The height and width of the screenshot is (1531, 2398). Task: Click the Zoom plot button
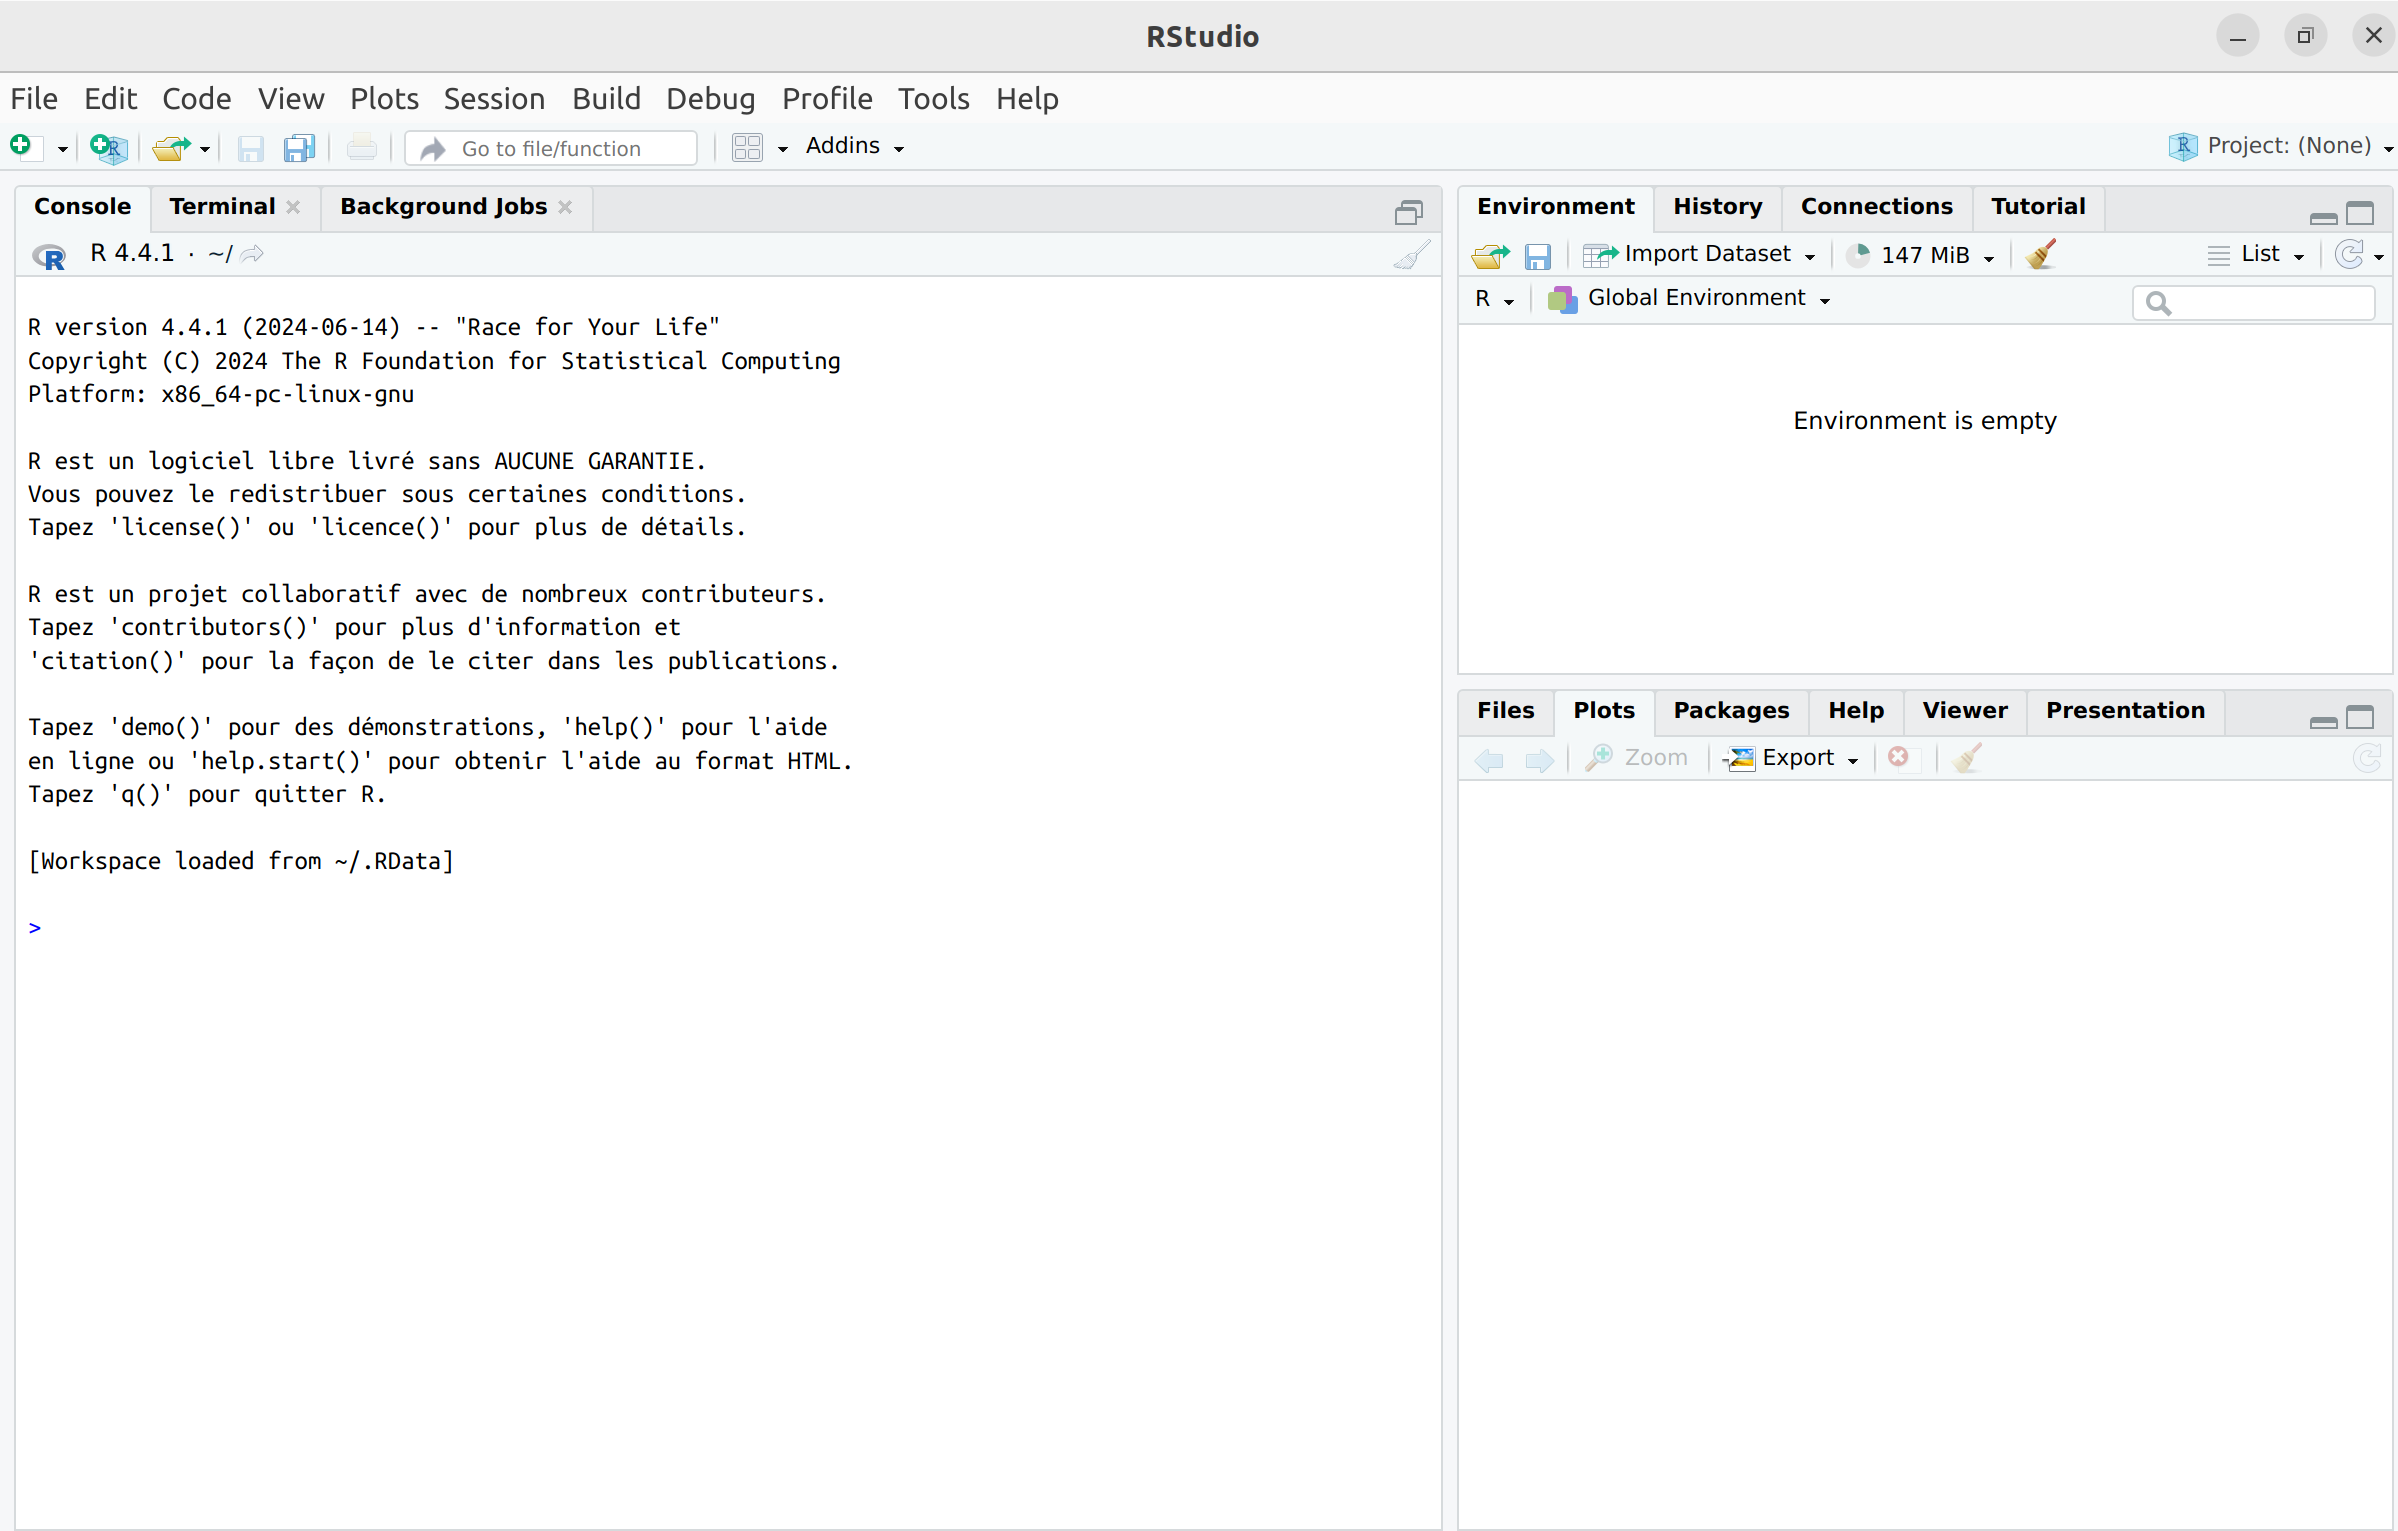click(x=1636, y=758)
